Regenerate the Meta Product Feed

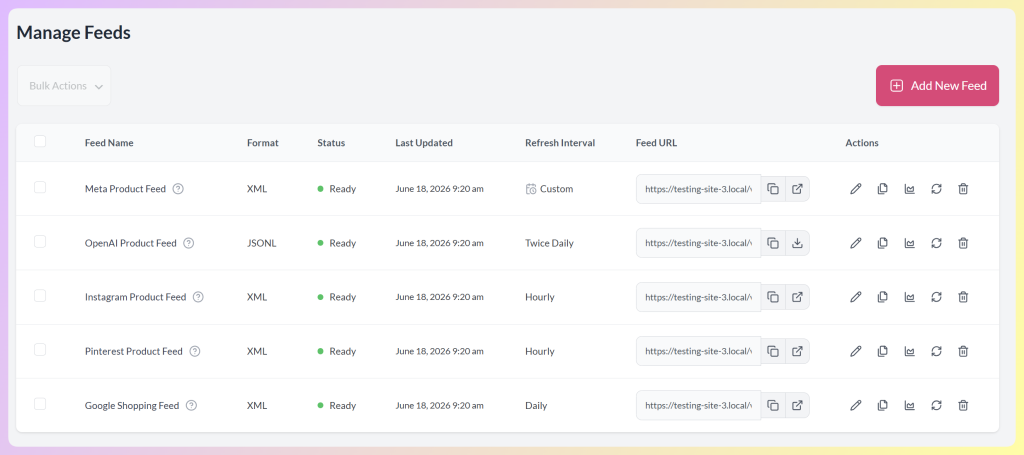tap(936, 189)
